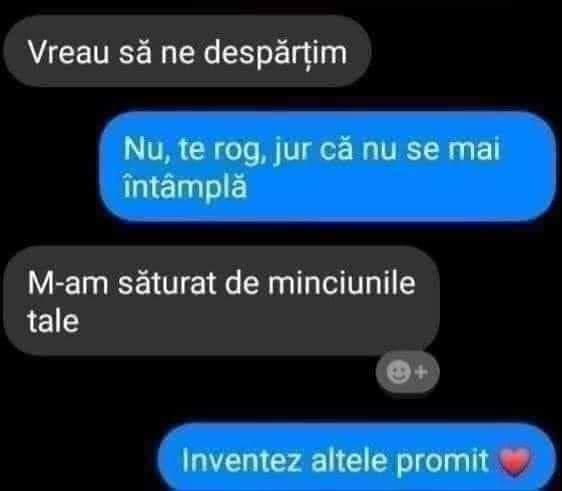This screenshot has height=491, width=562.
Task: Open the emoji reaction button under the message
Action: (x=408, y=372)
